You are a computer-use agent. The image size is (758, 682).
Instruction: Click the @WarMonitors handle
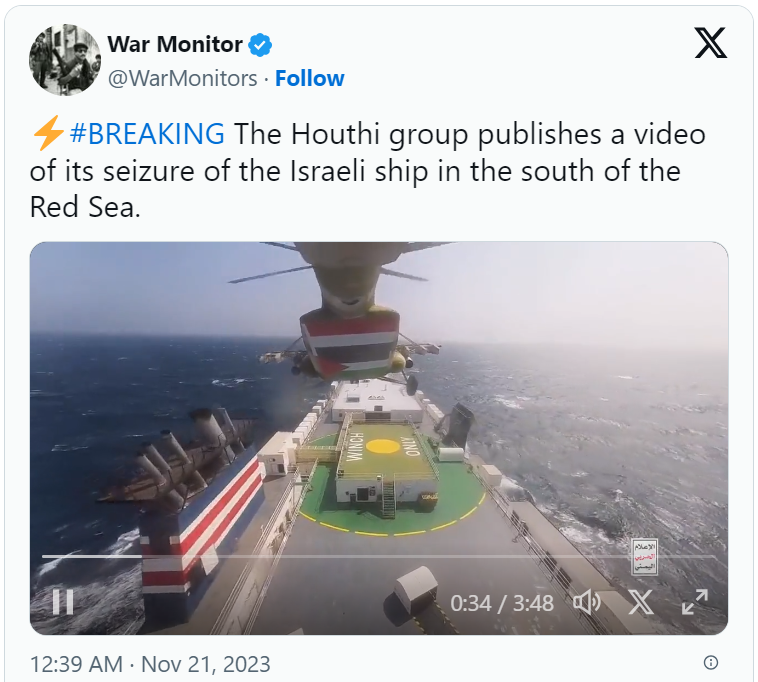point(182,78)
